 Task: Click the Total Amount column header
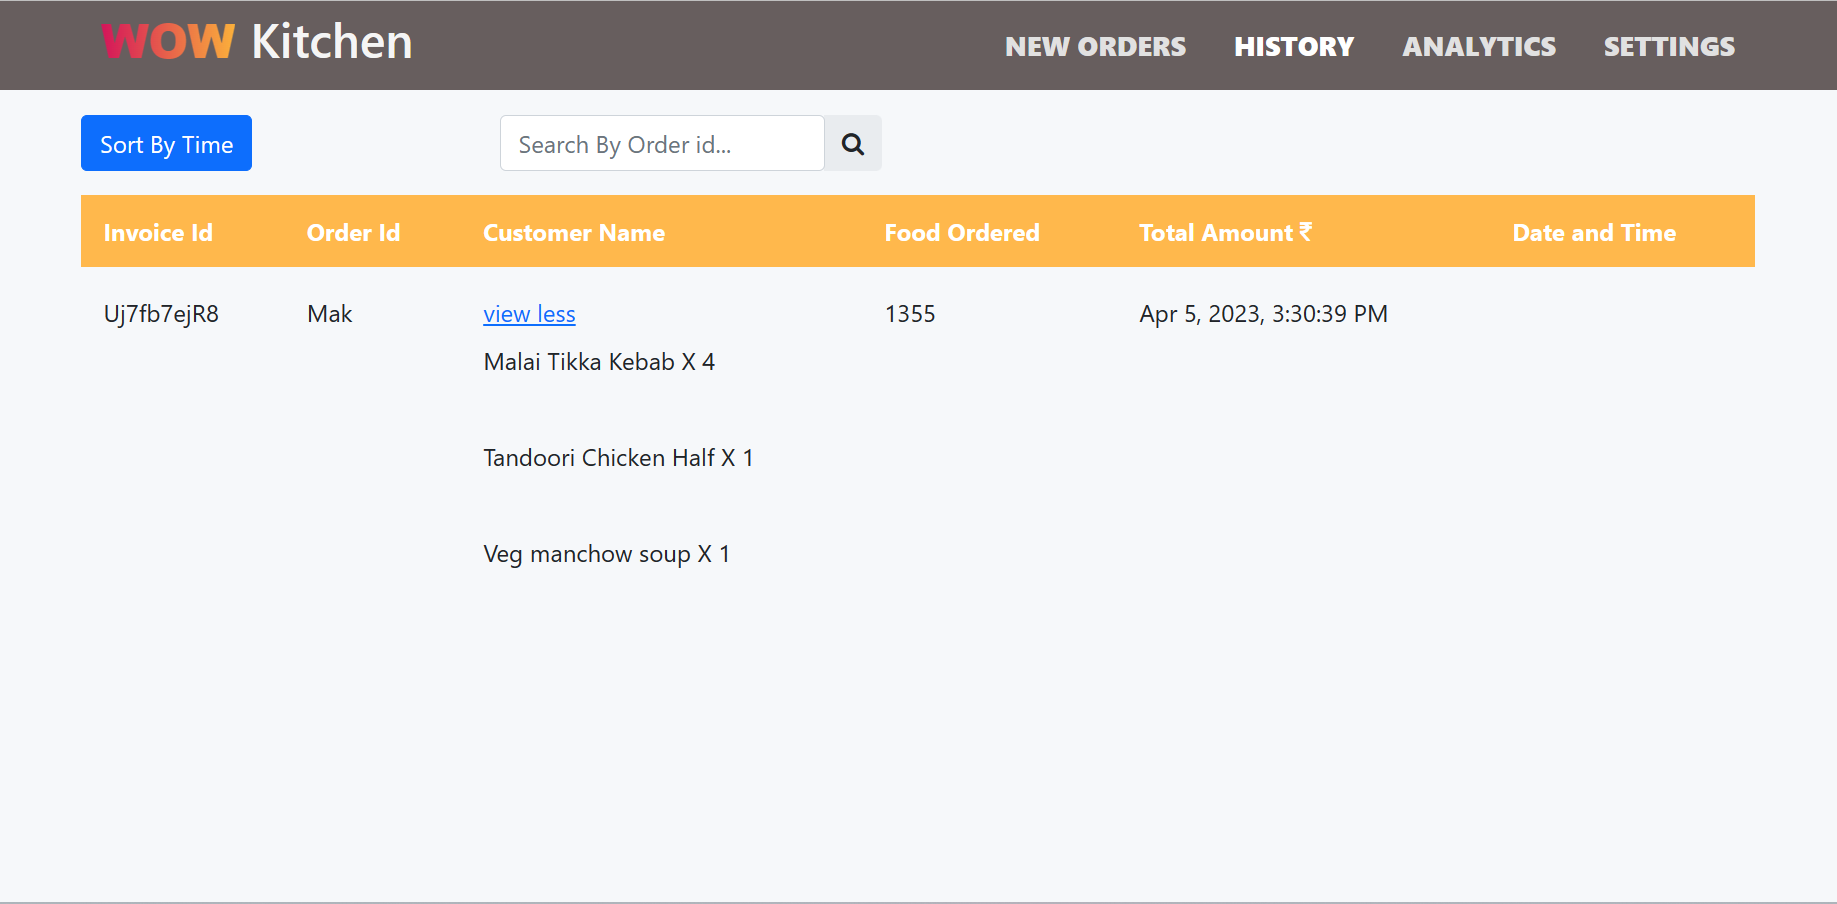[1224, 232]
